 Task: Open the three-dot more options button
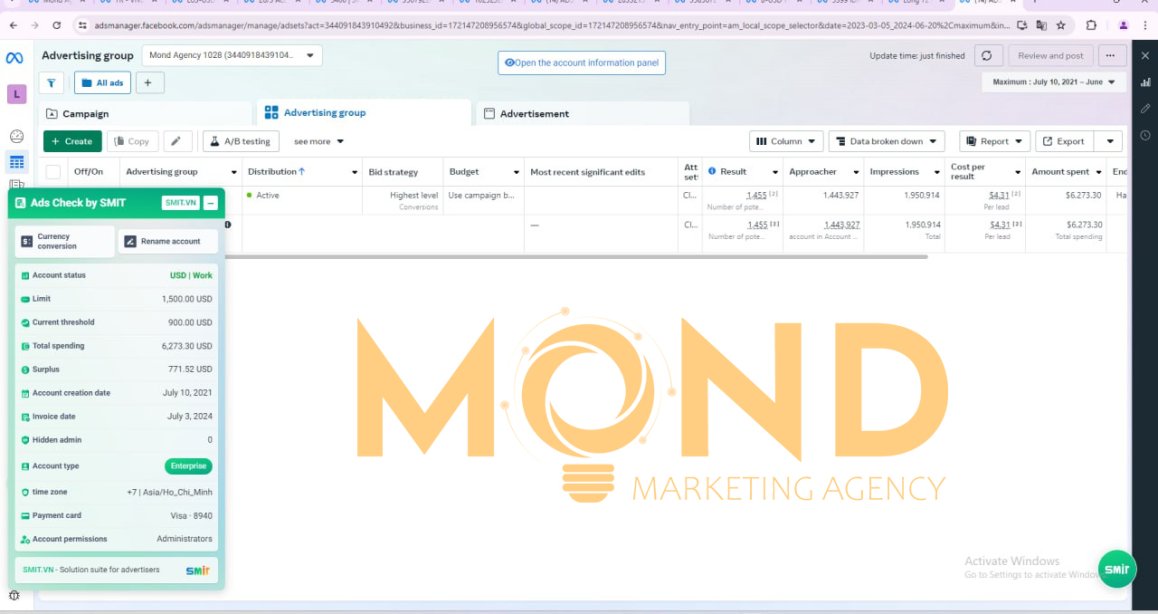pos(1110,55)
